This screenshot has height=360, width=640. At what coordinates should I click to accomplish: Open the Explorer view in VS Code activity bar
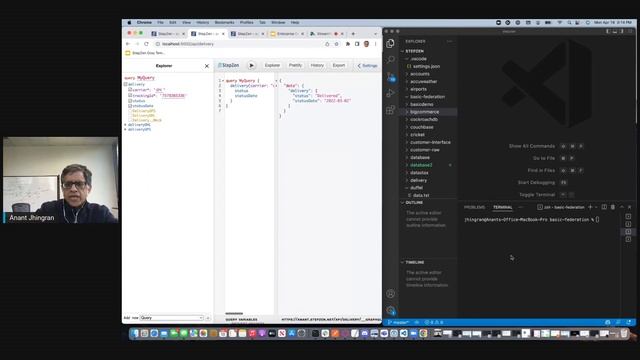pyautogui.click(x=391, y=43)
